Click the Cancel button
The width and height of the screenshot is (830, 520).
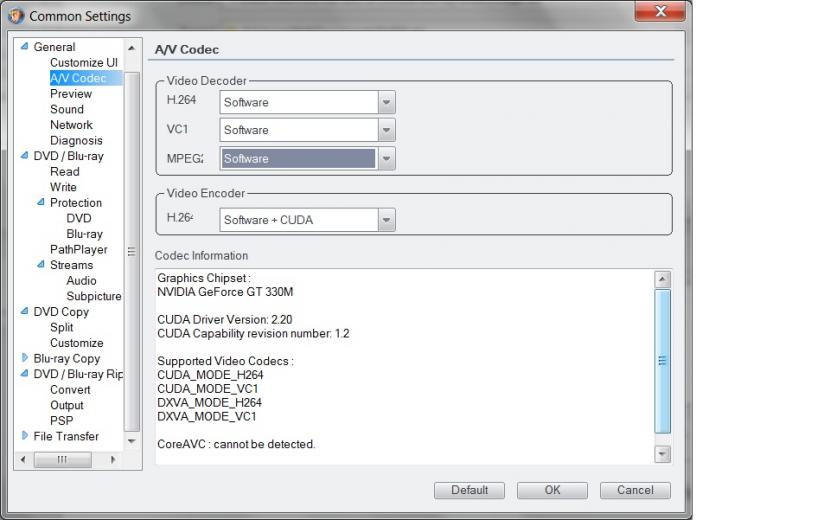click(x=635, y=490)
